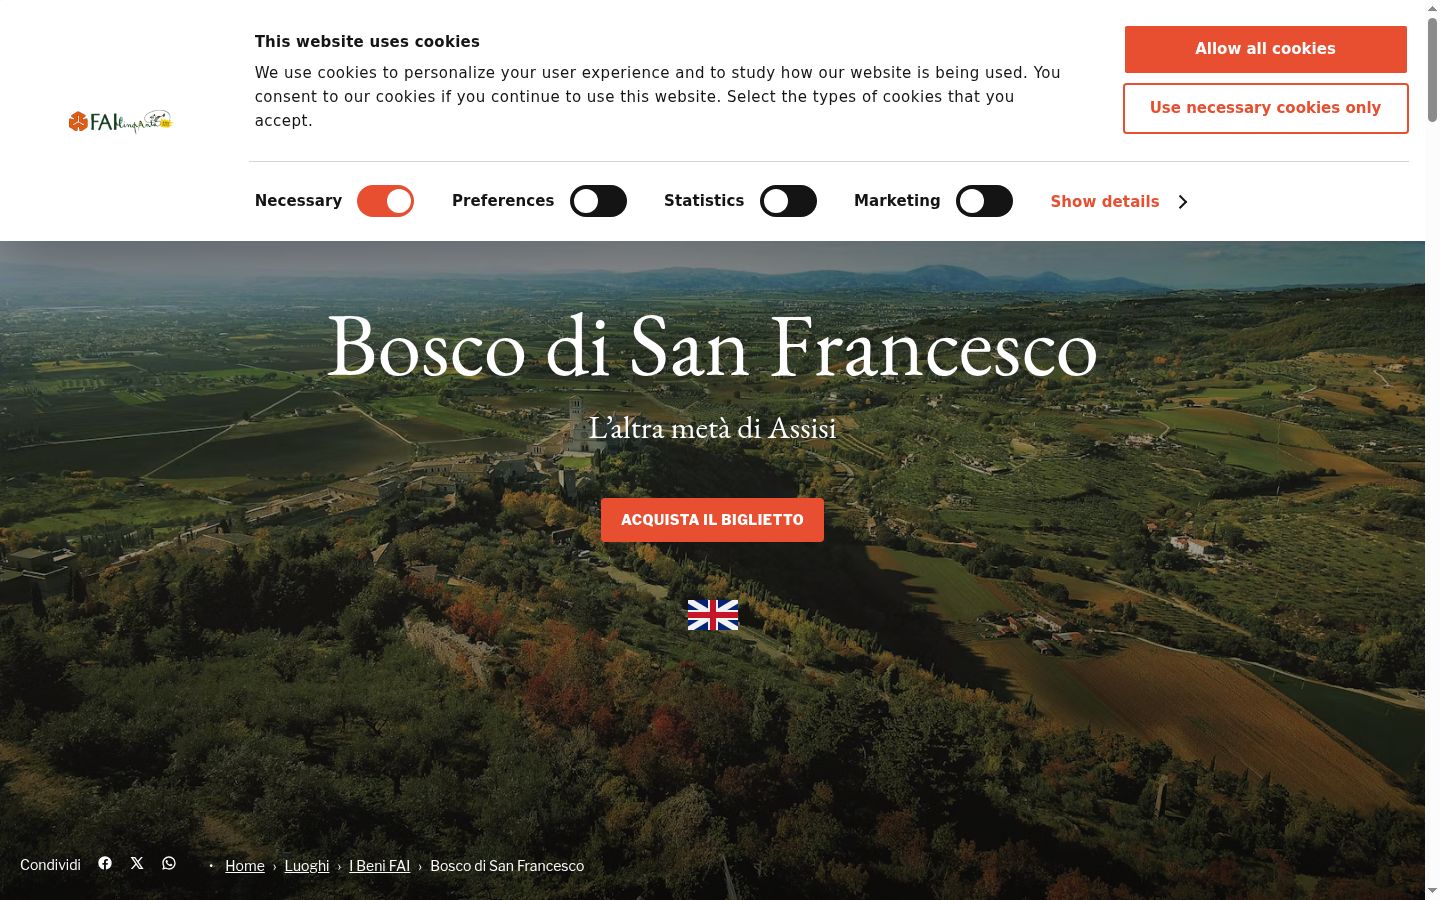Viewport: 1440px width, 900px height.
Task: Click Allow all cookies button
Action: 1265,49
